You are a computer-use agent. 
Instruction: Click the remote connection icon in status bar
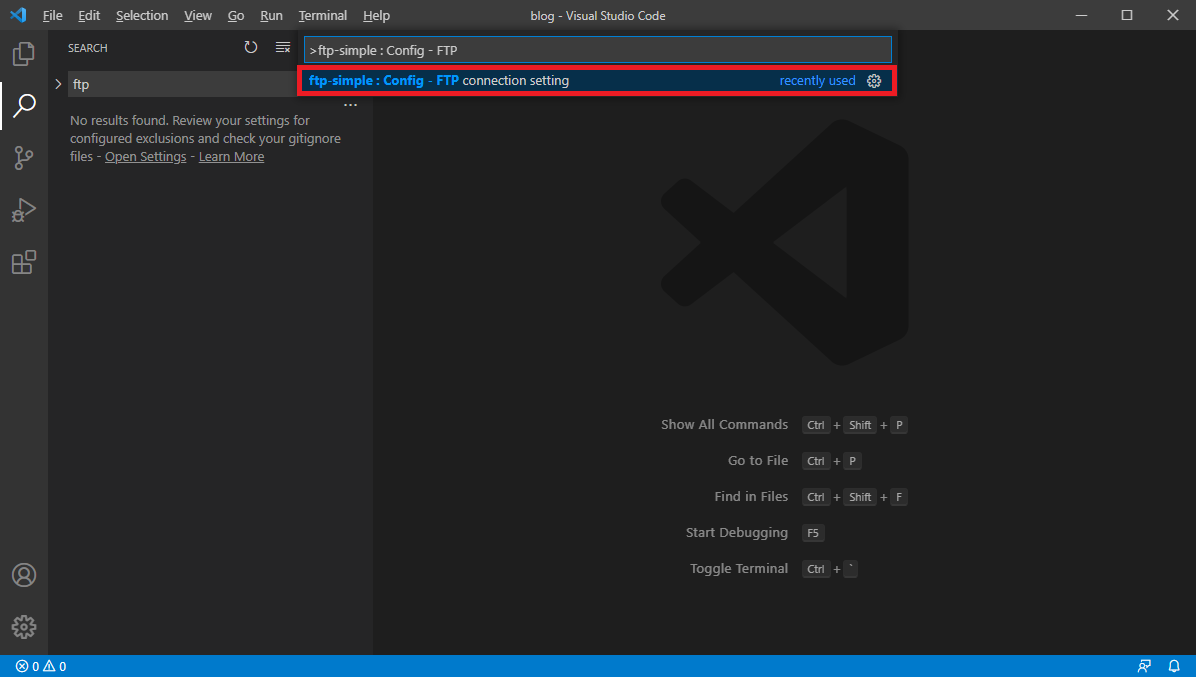pos(1144,666)
